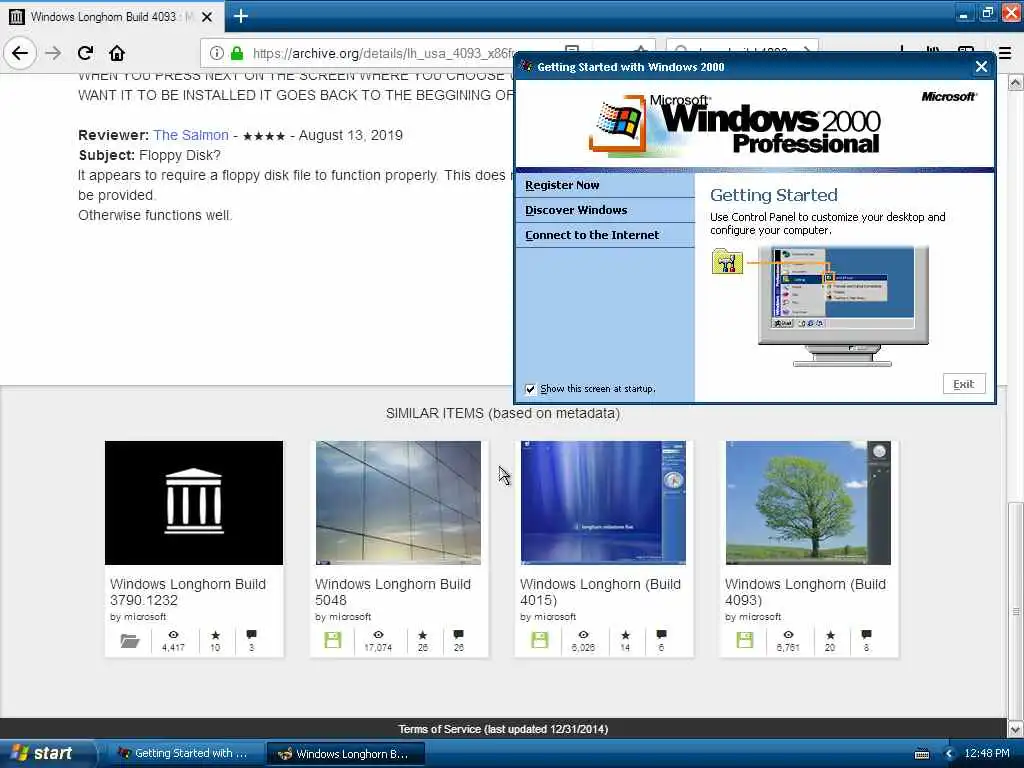Click the Exit button in Getting Started
Screen dimensions: 1024x768
point(964,384)
